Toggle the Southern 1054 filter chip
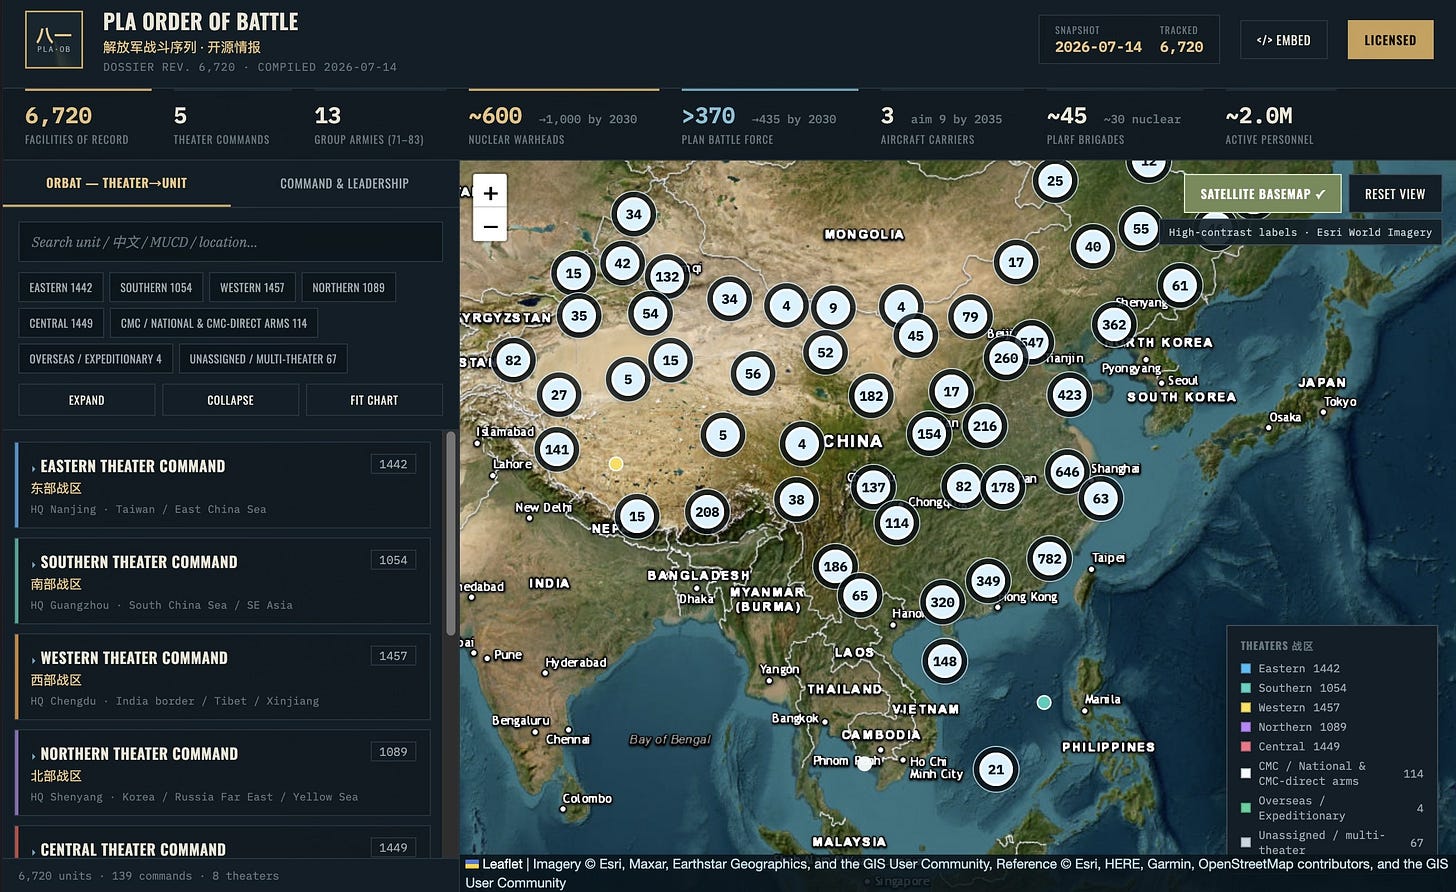 coord(156,288)
